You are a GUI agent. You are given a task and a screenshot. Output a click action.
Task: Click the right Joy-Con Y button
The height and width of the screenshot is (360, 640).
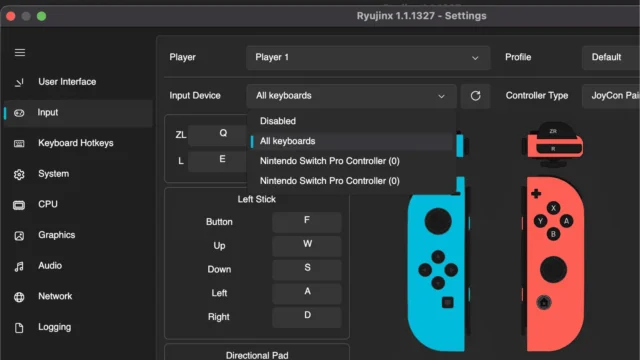coord(540,221)
